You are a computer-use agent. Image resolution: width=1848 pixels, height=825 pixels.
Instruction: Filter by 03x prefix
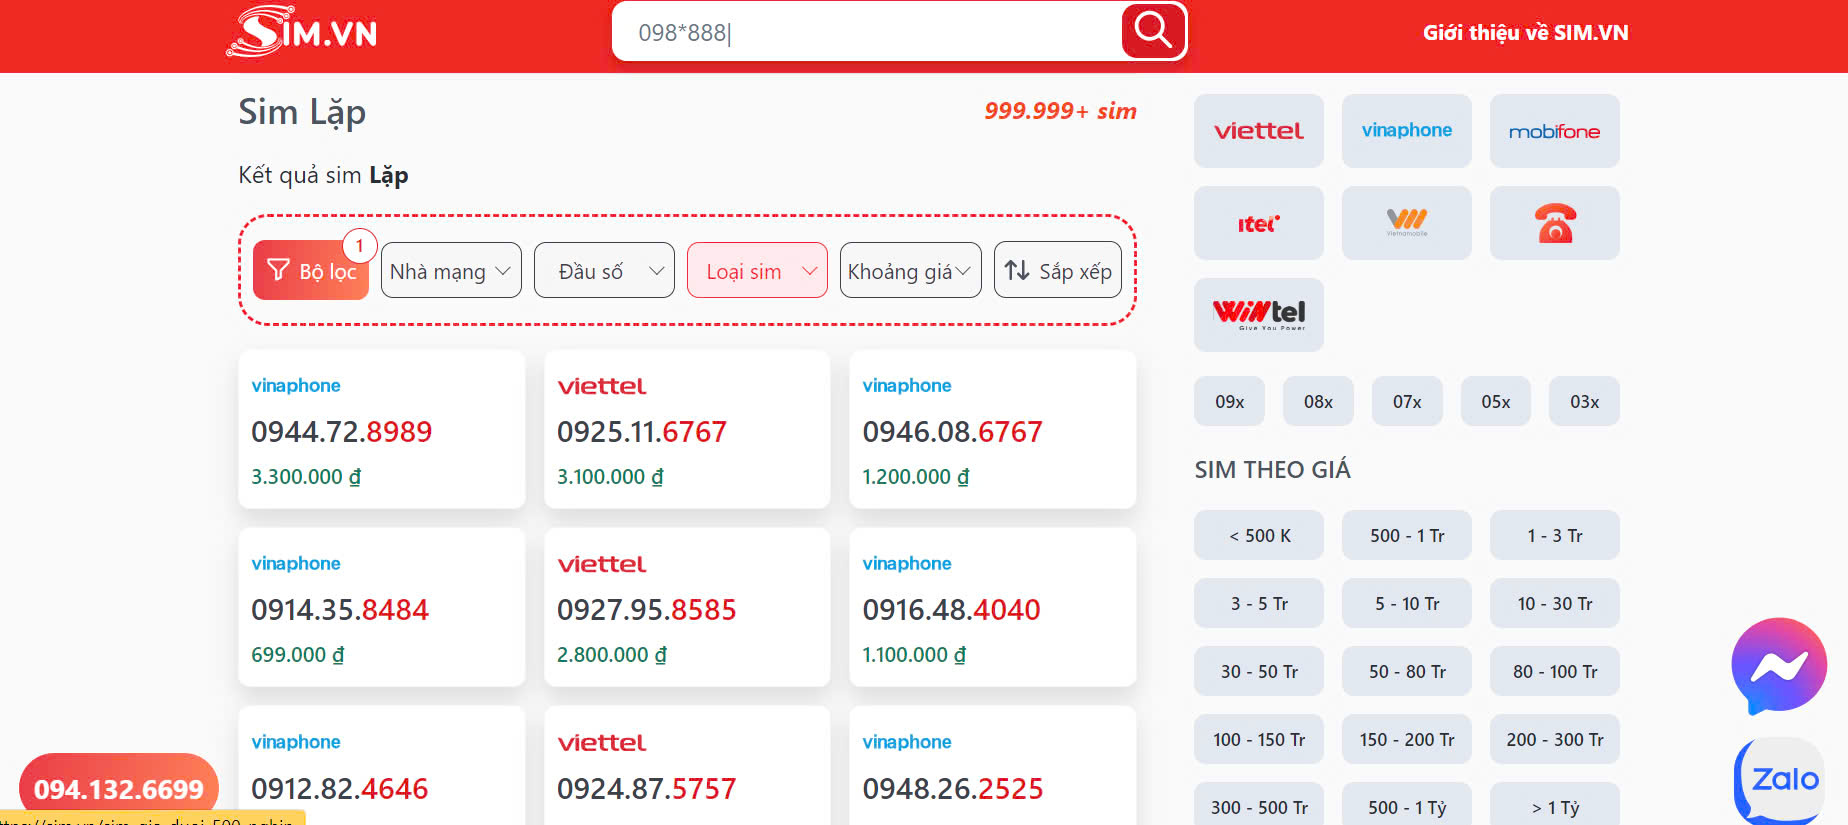pyautogui.click(x=1584, y=401)
